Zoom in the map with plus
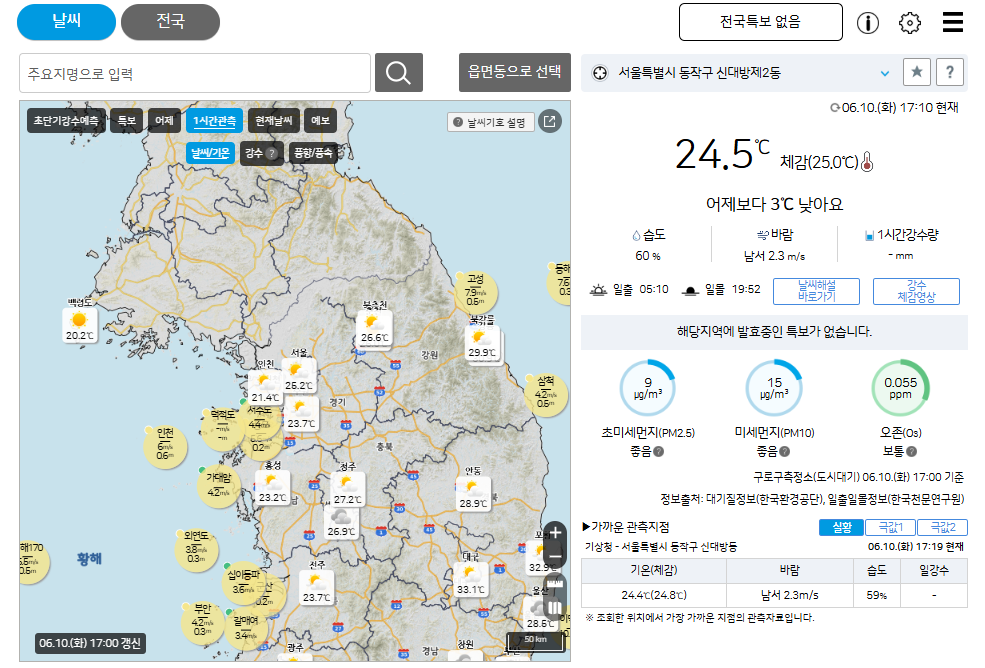 555,534
